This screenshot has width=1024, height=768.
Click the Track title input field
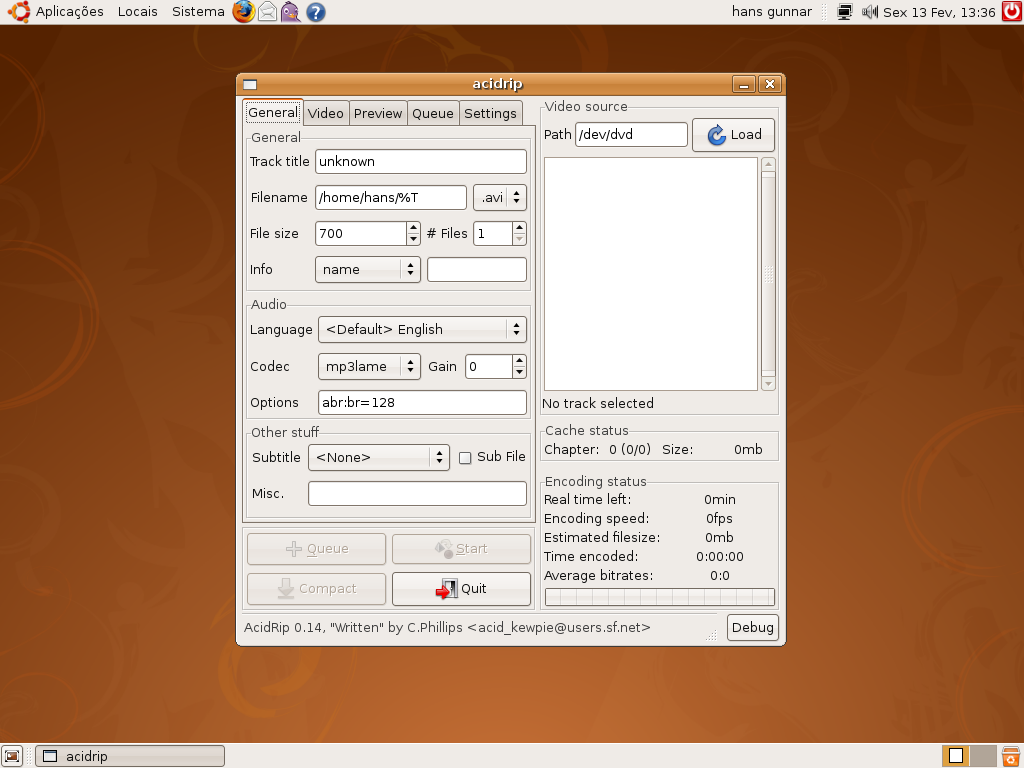[421, 161]
